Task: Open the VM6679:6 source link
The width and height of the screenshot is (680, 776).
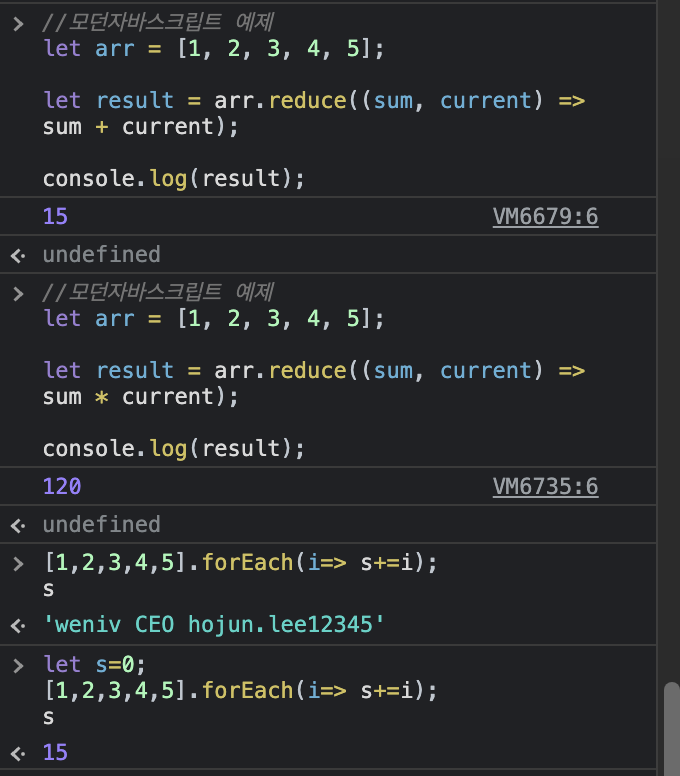Action: click(x=545, y=216)
